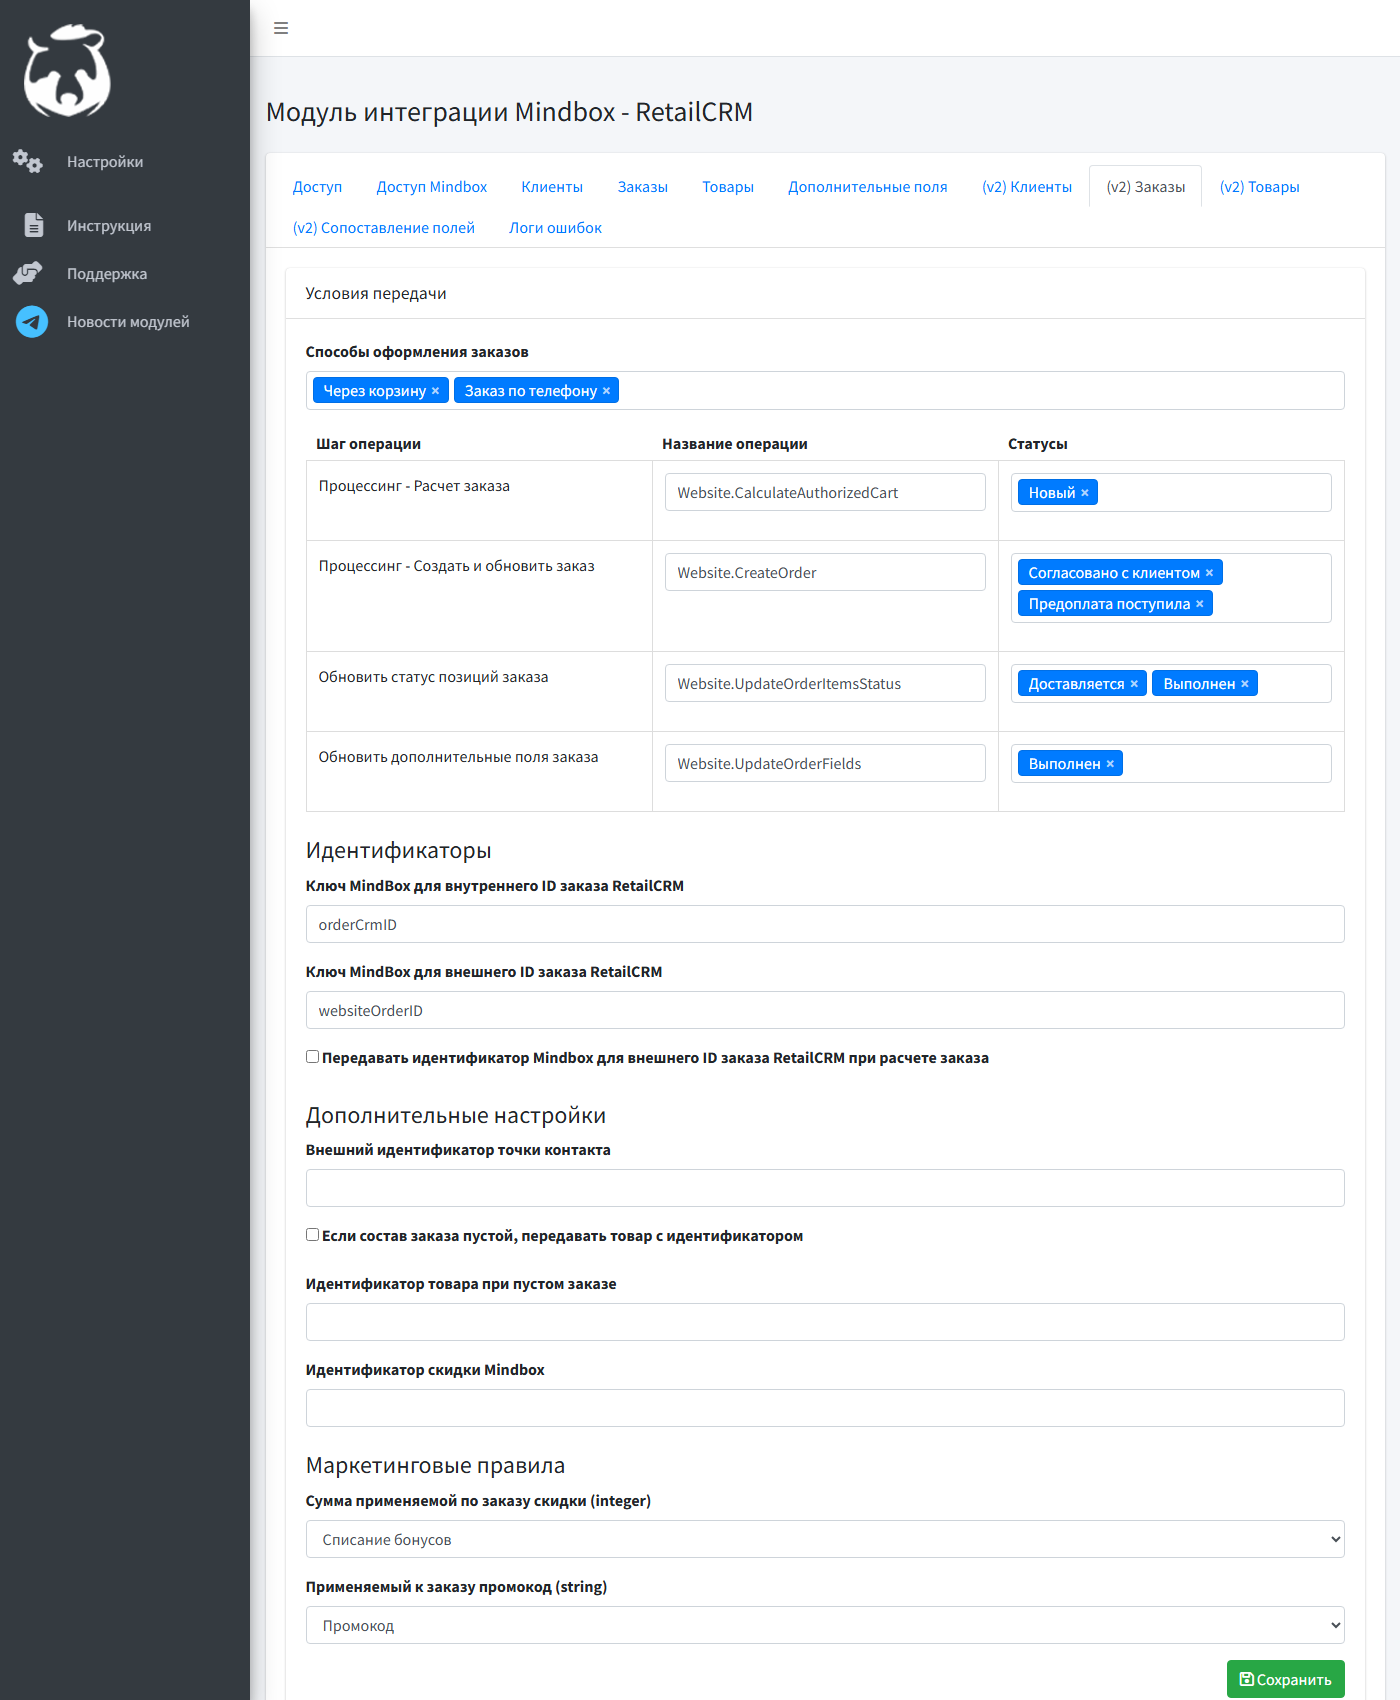The image size is (1400, 1700).
Task: Click the gears icon beside Настройки
Action: [x=28, y=161]
